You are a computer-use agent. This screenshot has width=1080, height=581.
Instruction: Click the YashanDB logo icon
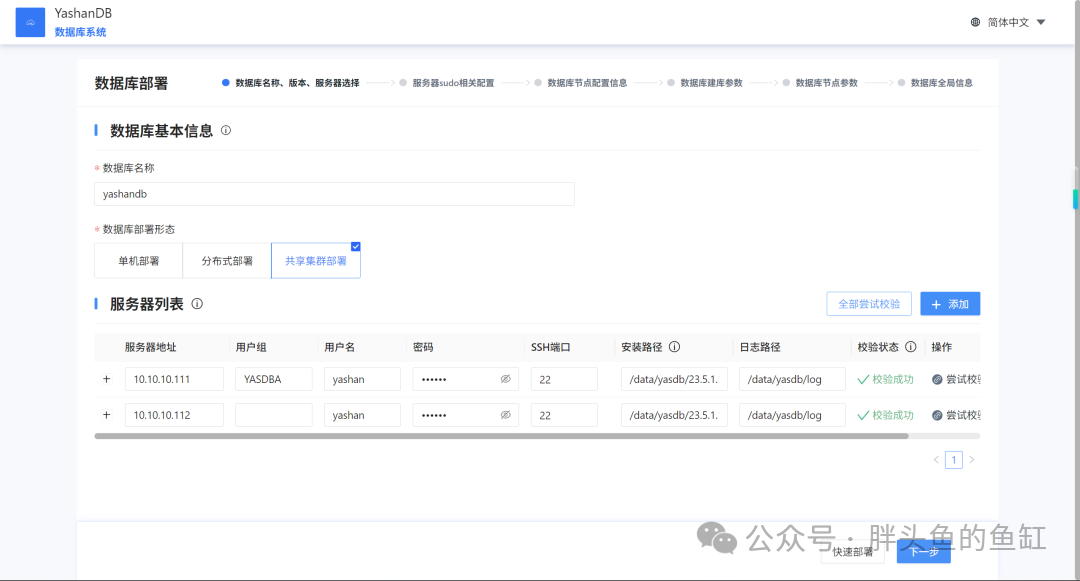coord(30,22)
